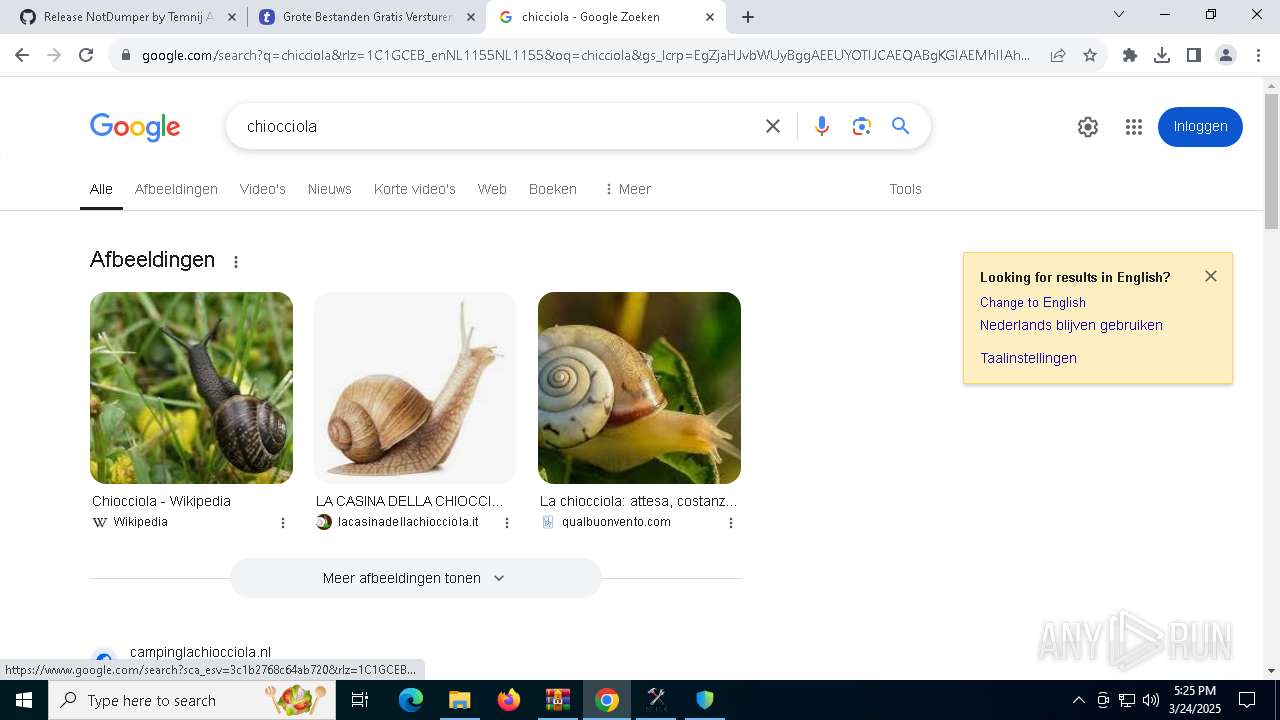Open the Meer search filters dropdown
The width and height of the screenshot is (1280, 720).
(x=628, y=189)
